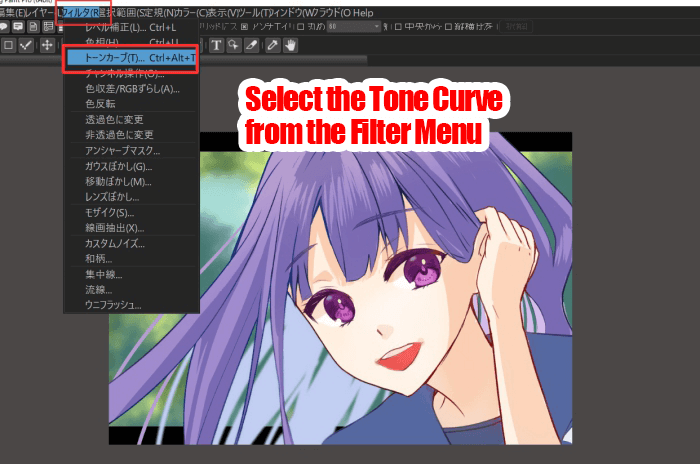The height and width of the screenshot is (464, 700).
Task: Click the document page icon in top toolbar
Action: (33, 27)
